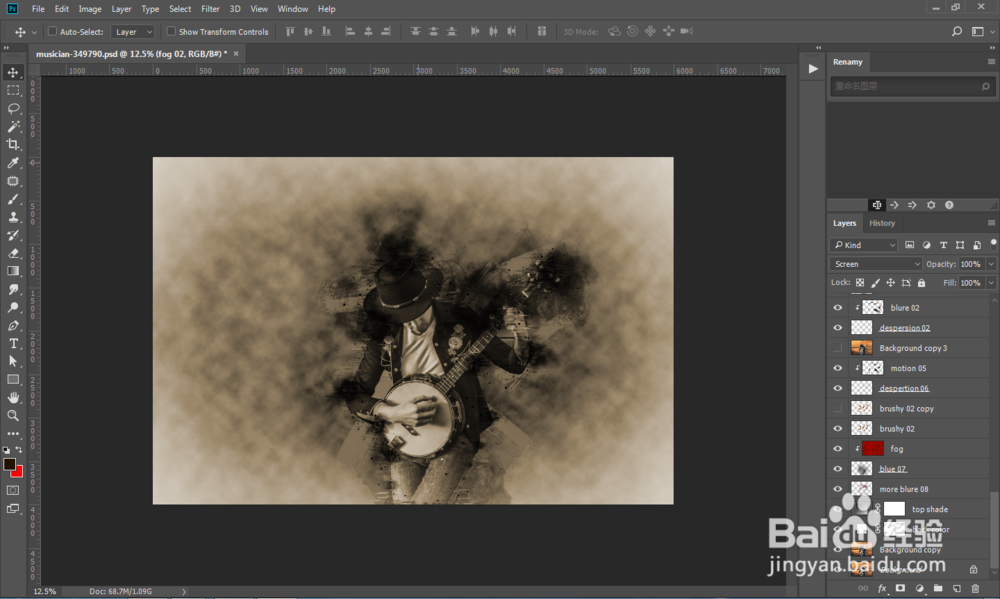1000x599 pixels.
Task: Select the Eraser tool
Action: coord(13,253)
